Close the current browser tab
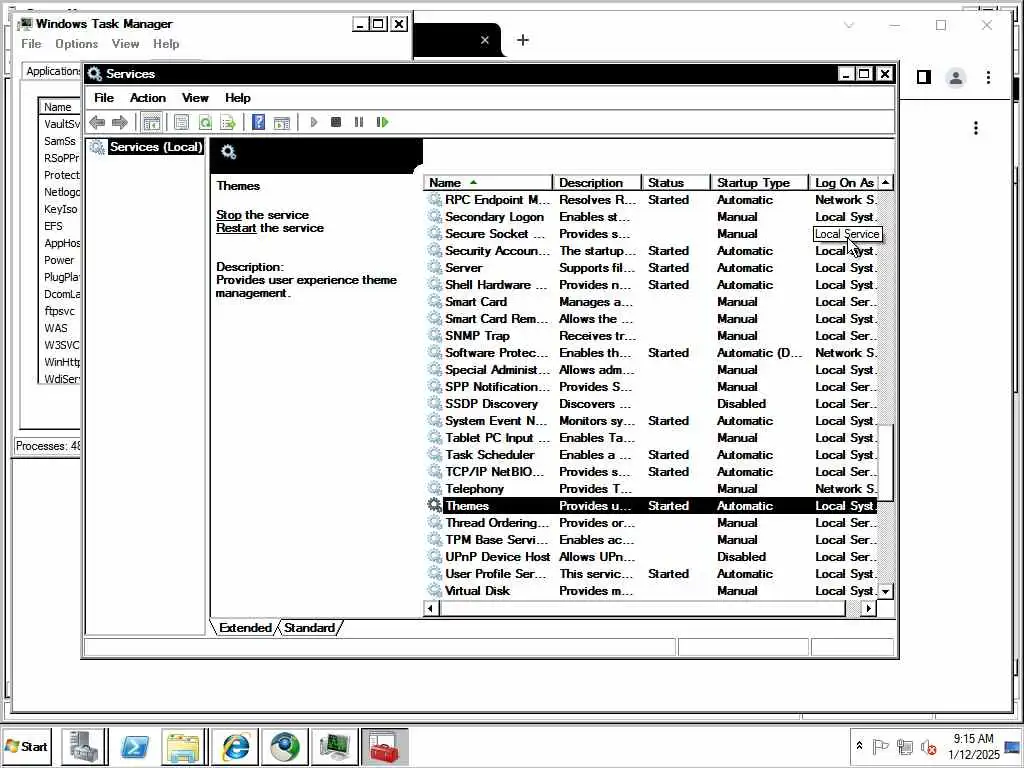The width and height of the screenshot is (1024, 768). (x=485, y=40)
